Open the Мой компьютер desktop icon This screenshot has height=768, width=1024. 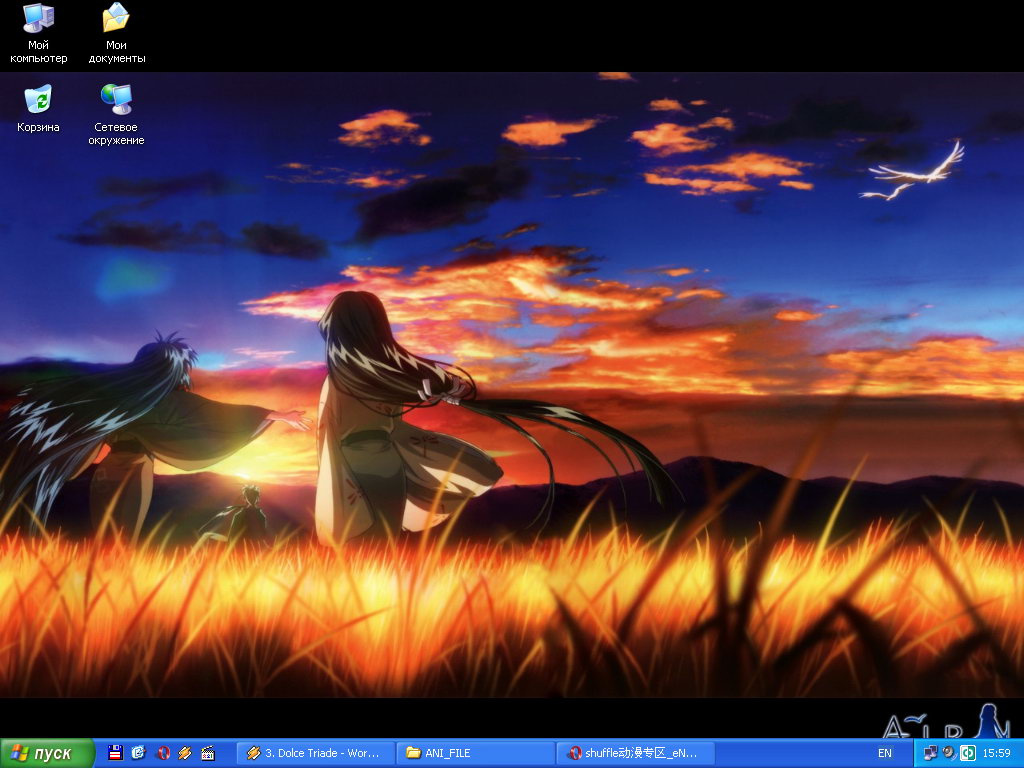pyautogui.click(x=38, y=19)
